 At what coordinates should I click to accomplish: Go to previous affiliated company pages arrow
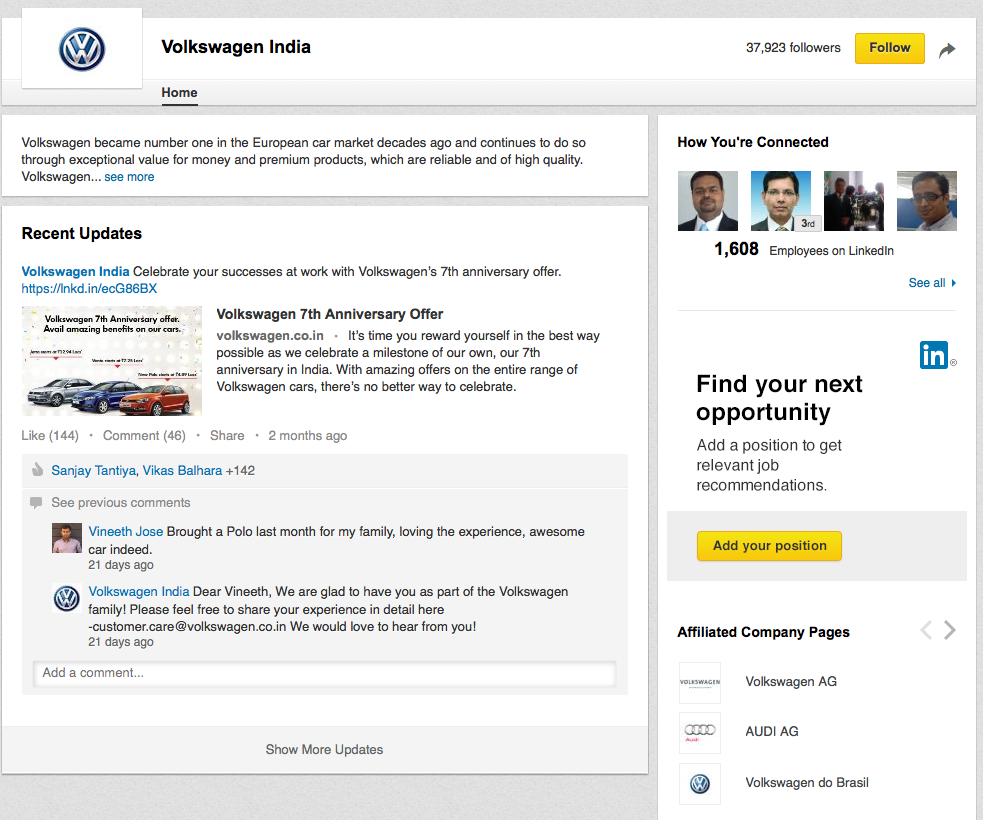926,629
